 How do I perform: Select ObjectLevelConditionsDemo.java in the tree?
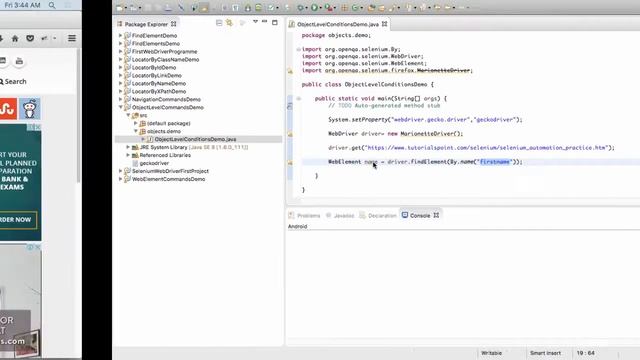click(195, 139)
